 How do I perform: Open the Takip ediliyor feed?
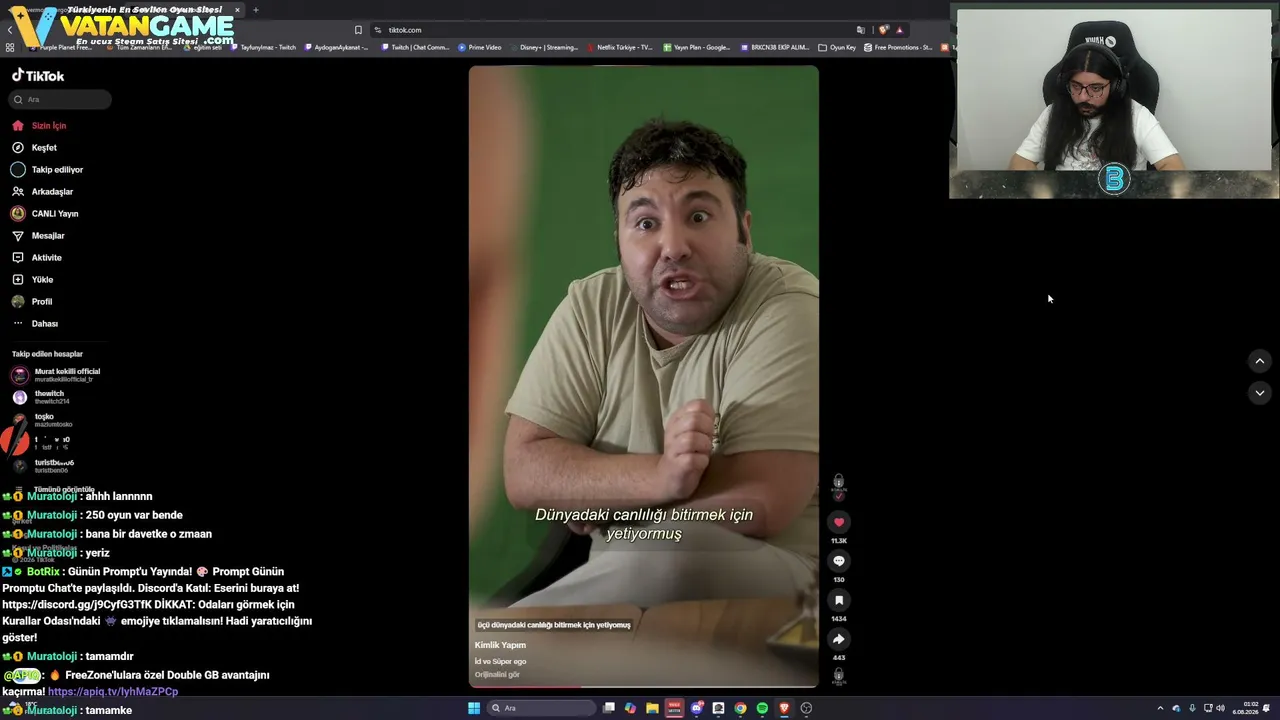(47, 170)
